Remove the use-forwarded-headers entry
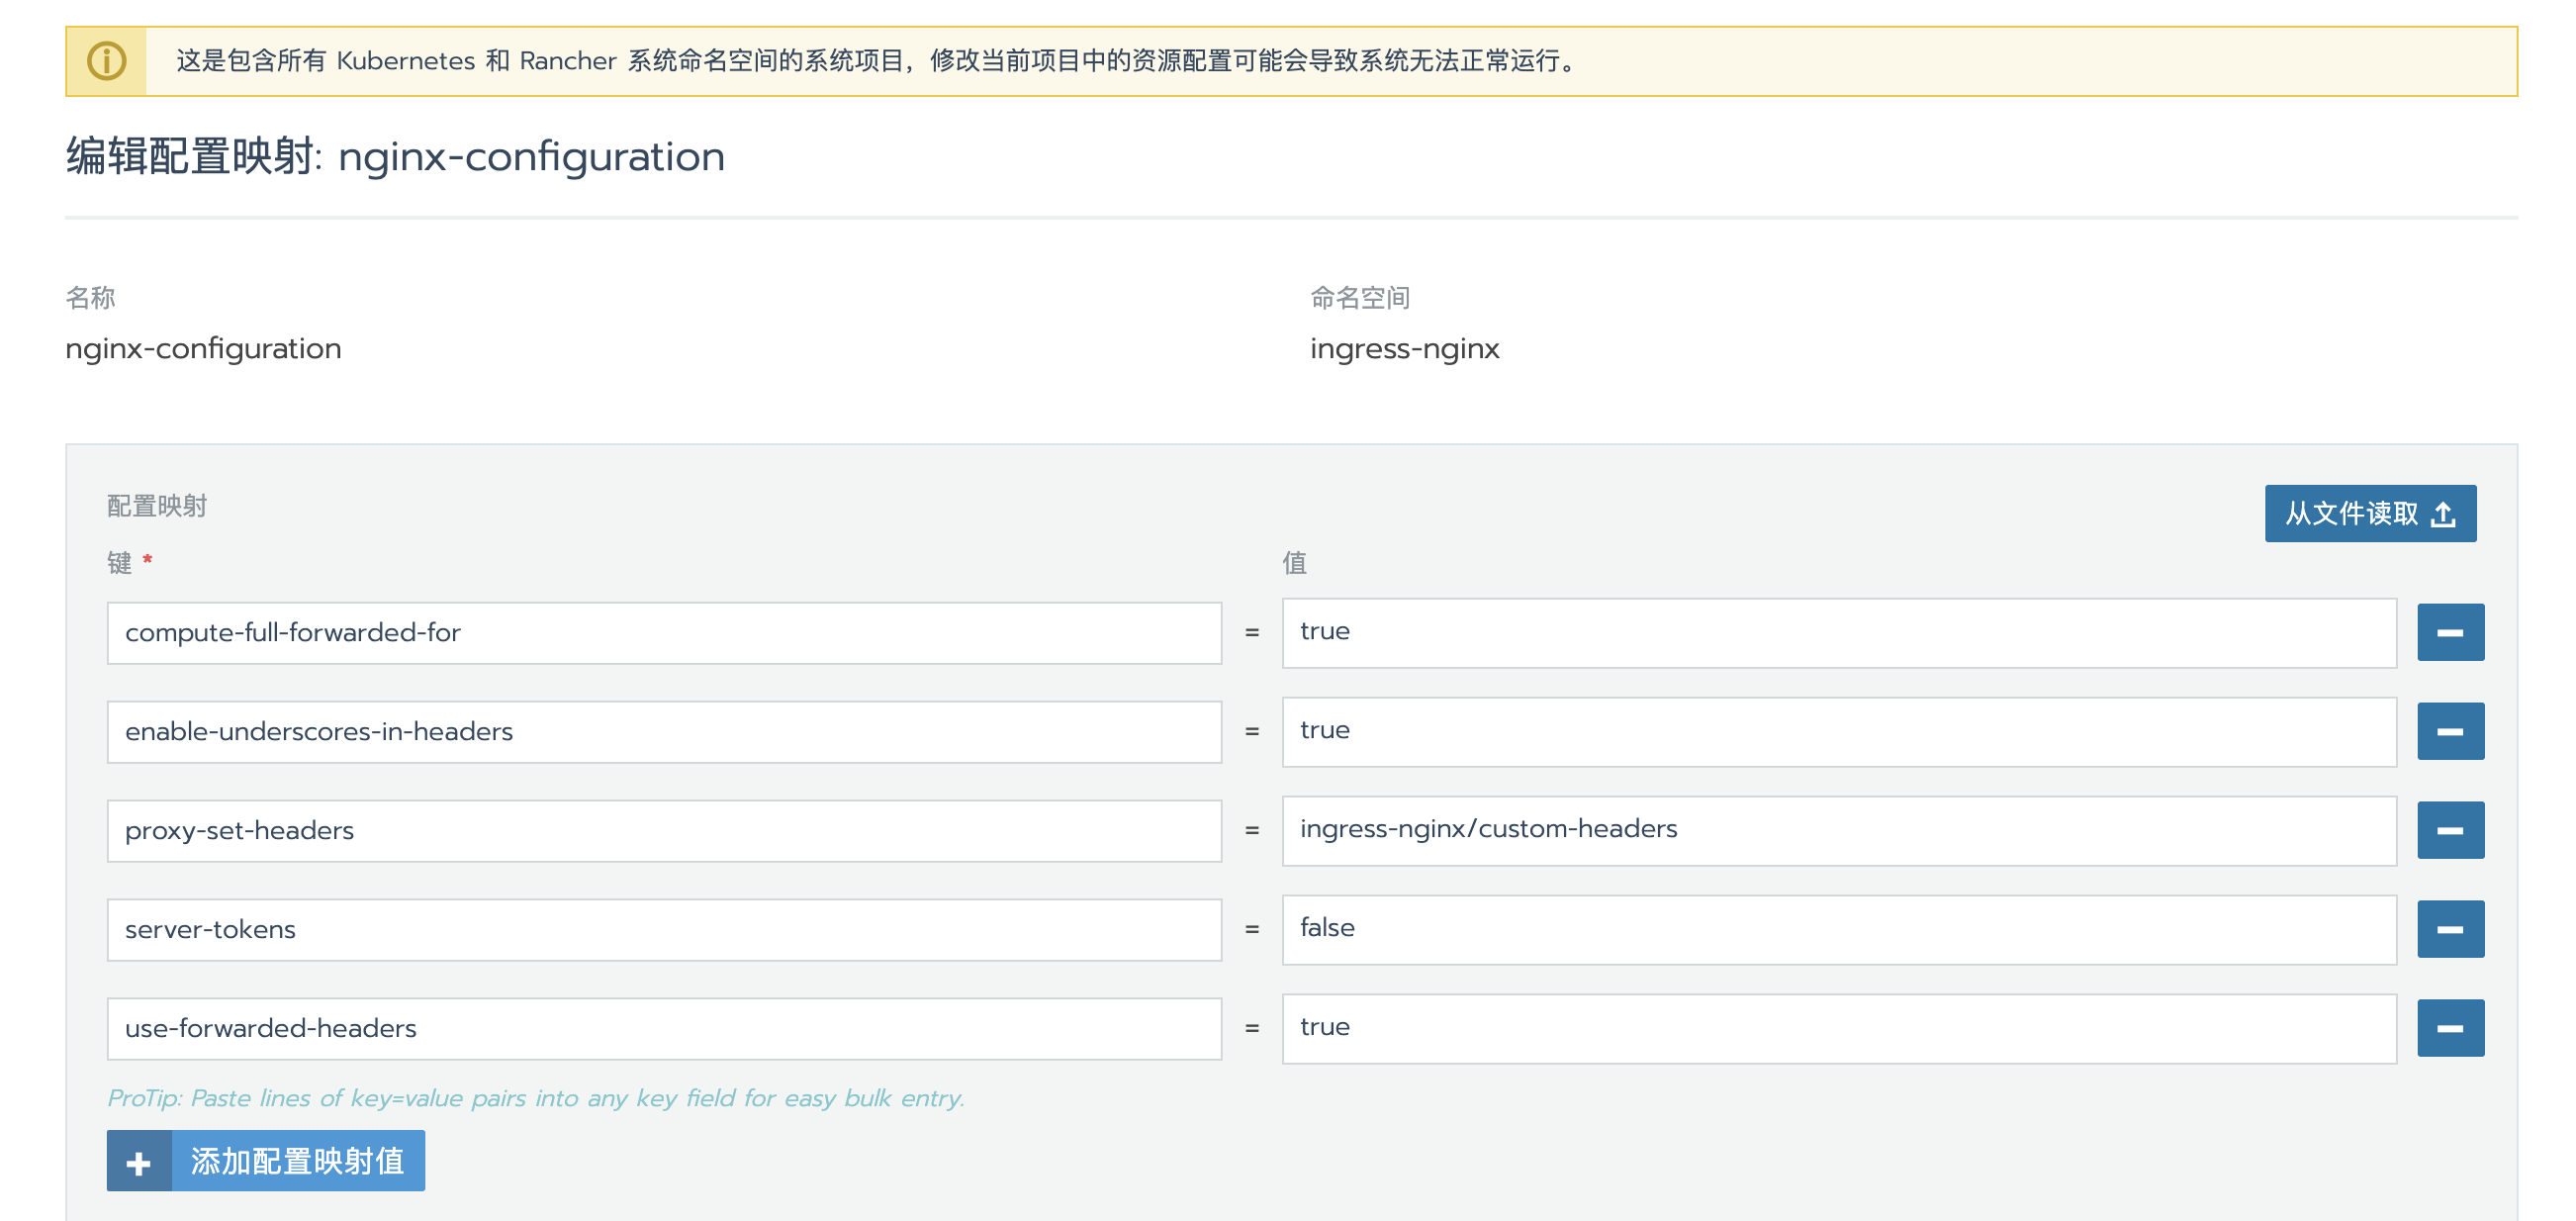 click(x=2450, y=1028)
